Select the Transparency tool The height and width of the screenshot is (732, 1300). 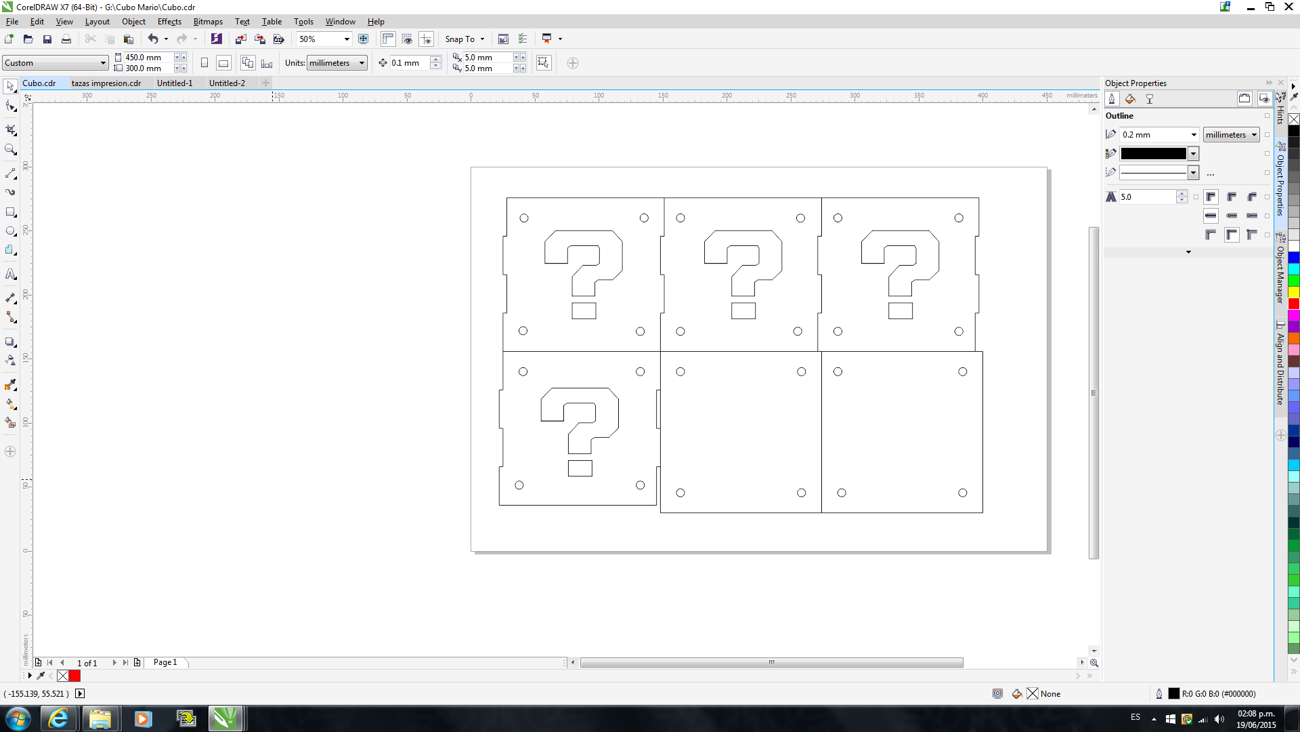coord(11,361)
